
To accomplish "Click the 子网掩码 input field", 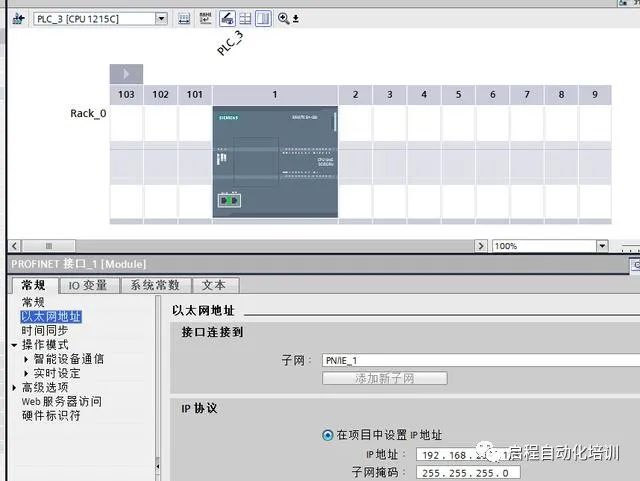I will pyautogui.click(x=468, y=473).
